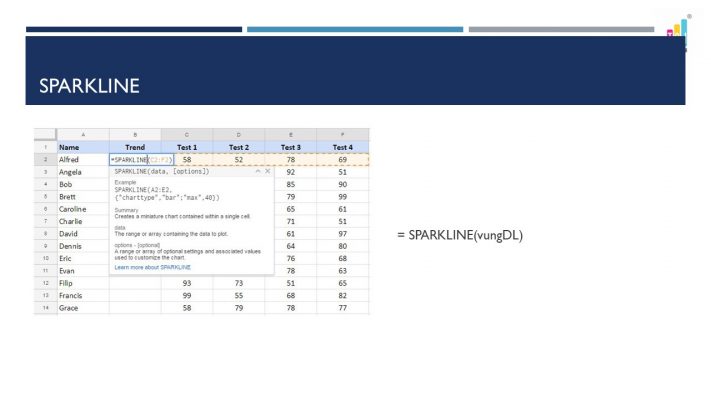Select column F letter header
This screenshot has height=400, width=711.
click(x=342, y=134)
